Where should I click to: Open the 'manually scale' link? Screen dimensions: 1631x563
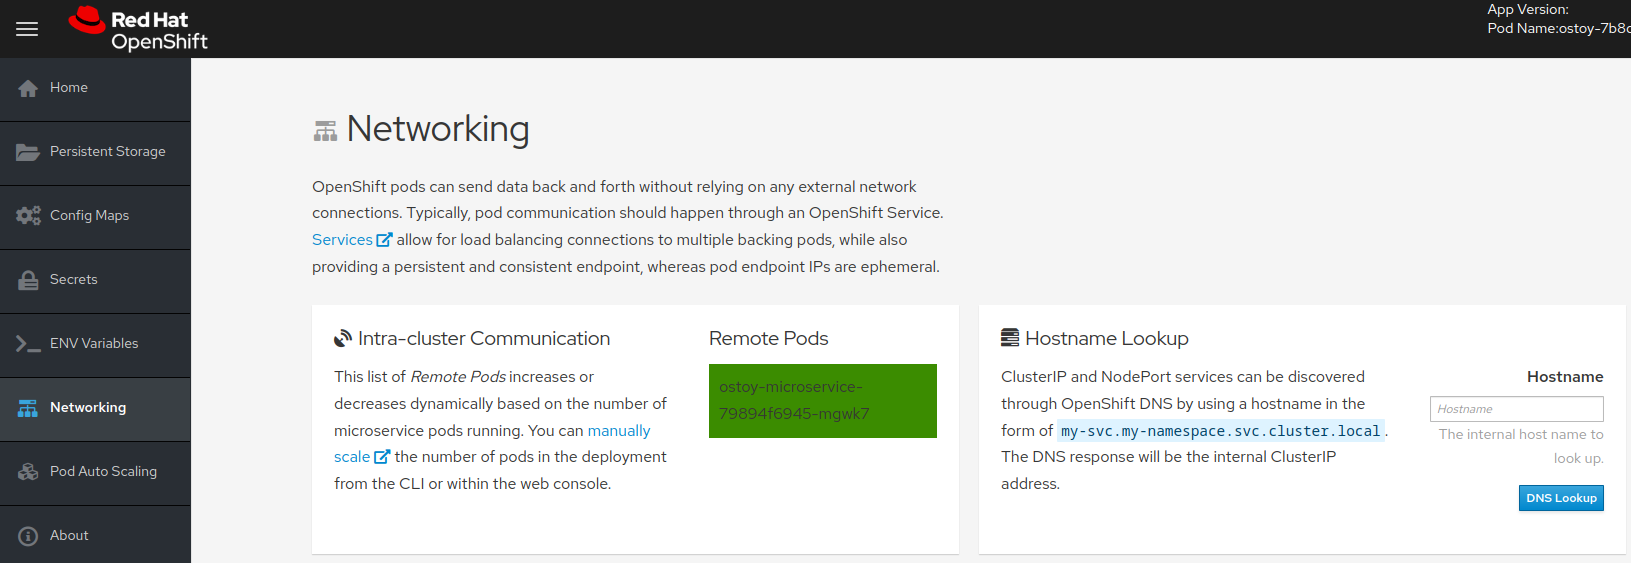[x=618, y=431]
